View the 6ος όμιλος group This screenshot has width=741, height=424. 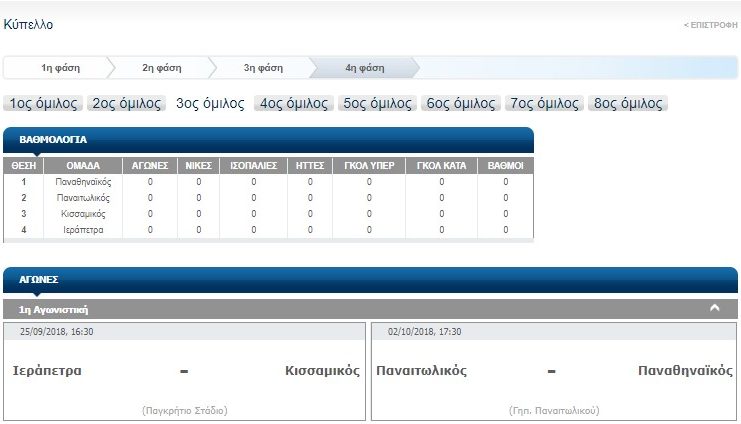pos(461,103)
